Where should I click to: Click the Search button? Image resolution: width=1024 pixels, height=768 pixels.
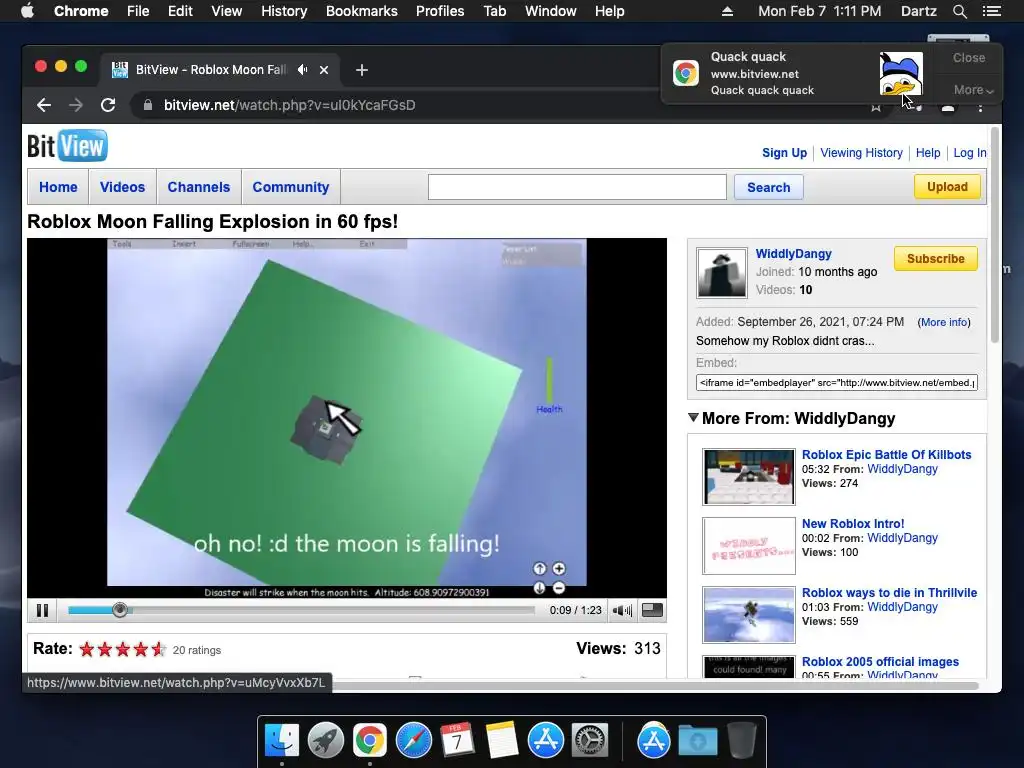[769, 187]
